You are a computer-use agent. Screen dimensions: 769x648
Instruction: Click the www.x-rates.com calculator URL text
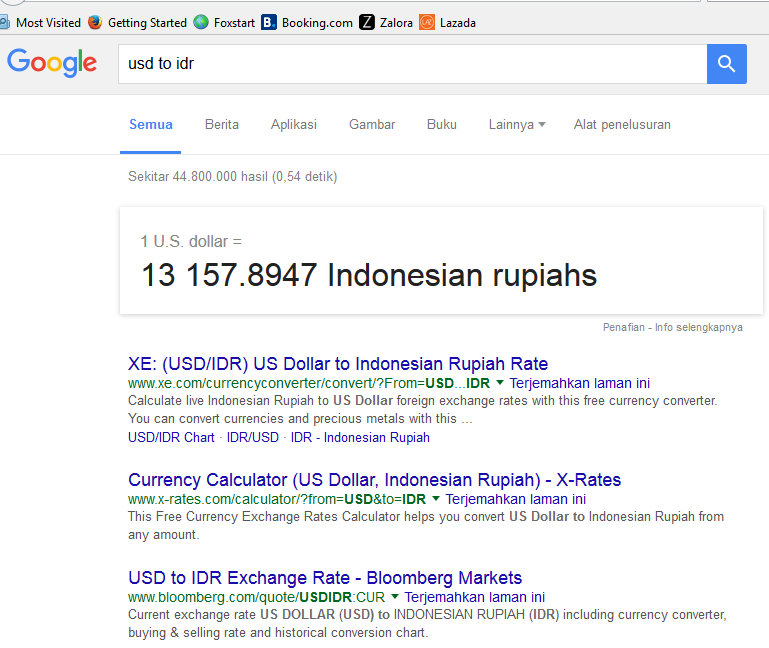pos(277,499)
